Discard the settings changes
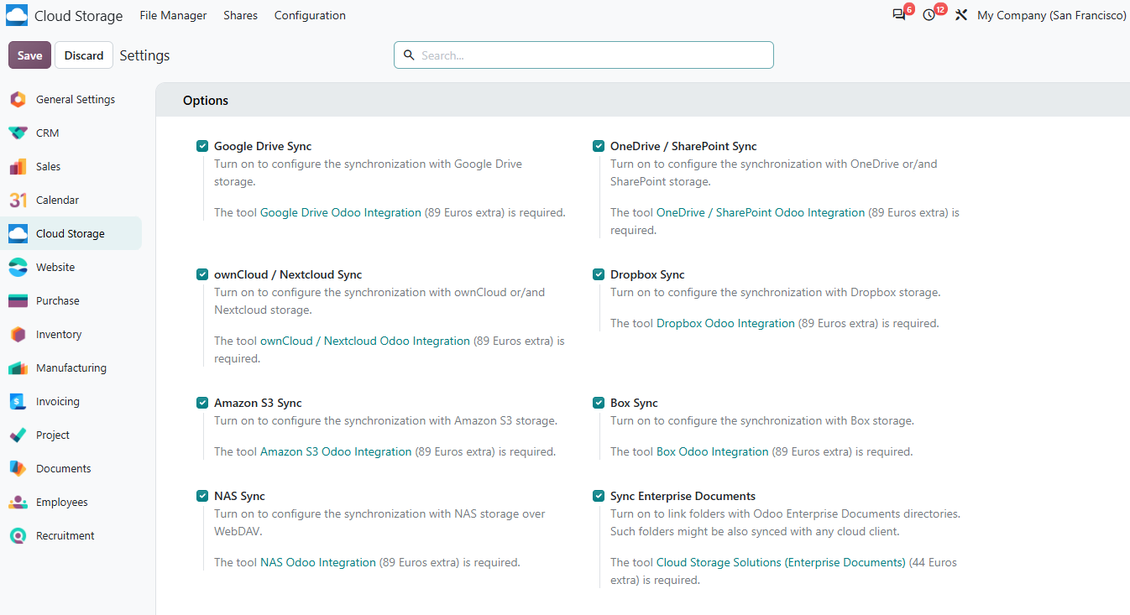 pos(84,56)
